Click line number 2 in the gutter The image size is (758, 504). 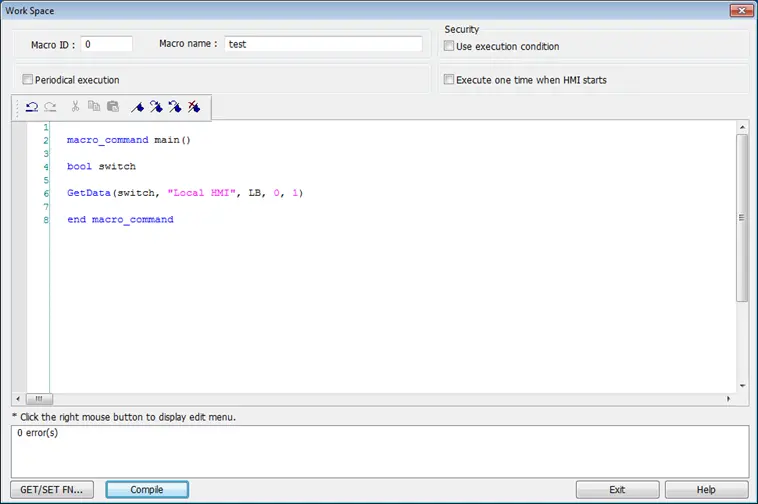pyautogui.click(x=46, y=140)
